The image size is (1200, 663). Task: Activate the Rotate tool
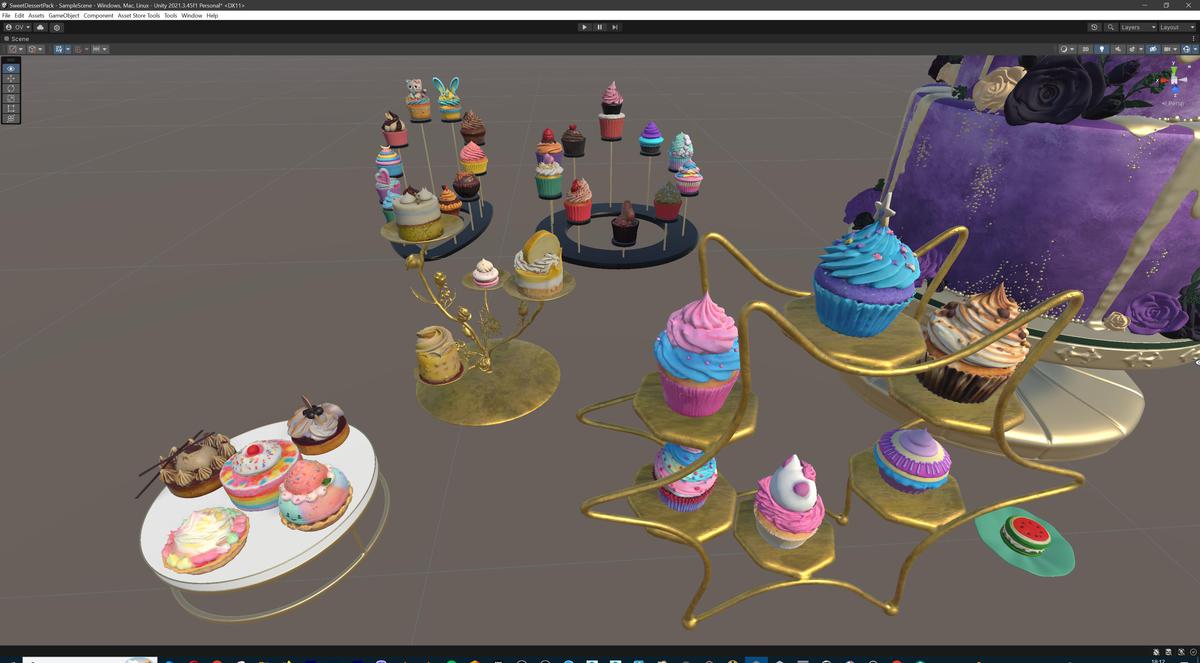pos(9,89)
